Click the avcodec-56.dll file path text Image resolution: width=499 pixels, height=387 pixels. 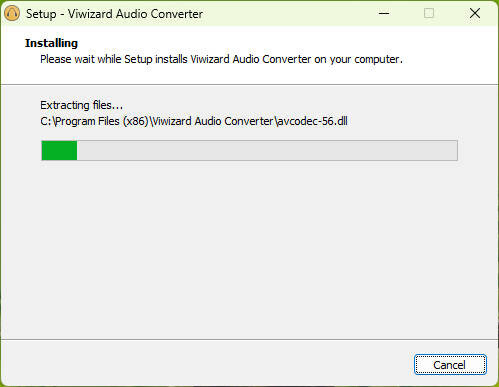[x=194, y=121]
